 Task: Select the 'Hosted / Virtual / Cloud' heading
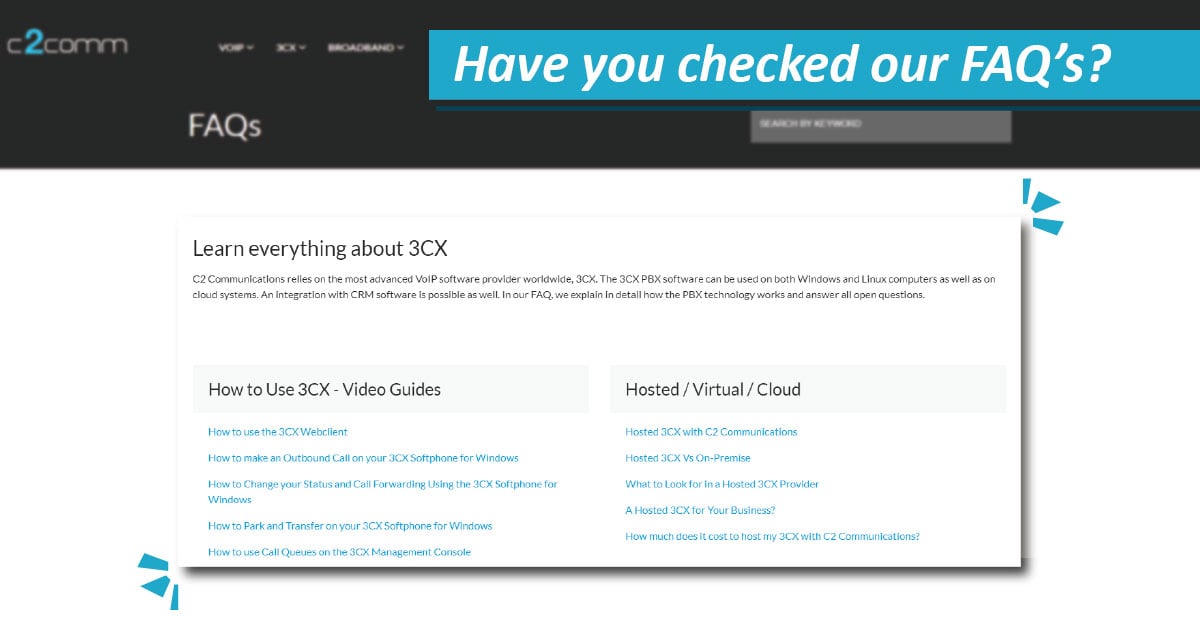coord(713,389)
